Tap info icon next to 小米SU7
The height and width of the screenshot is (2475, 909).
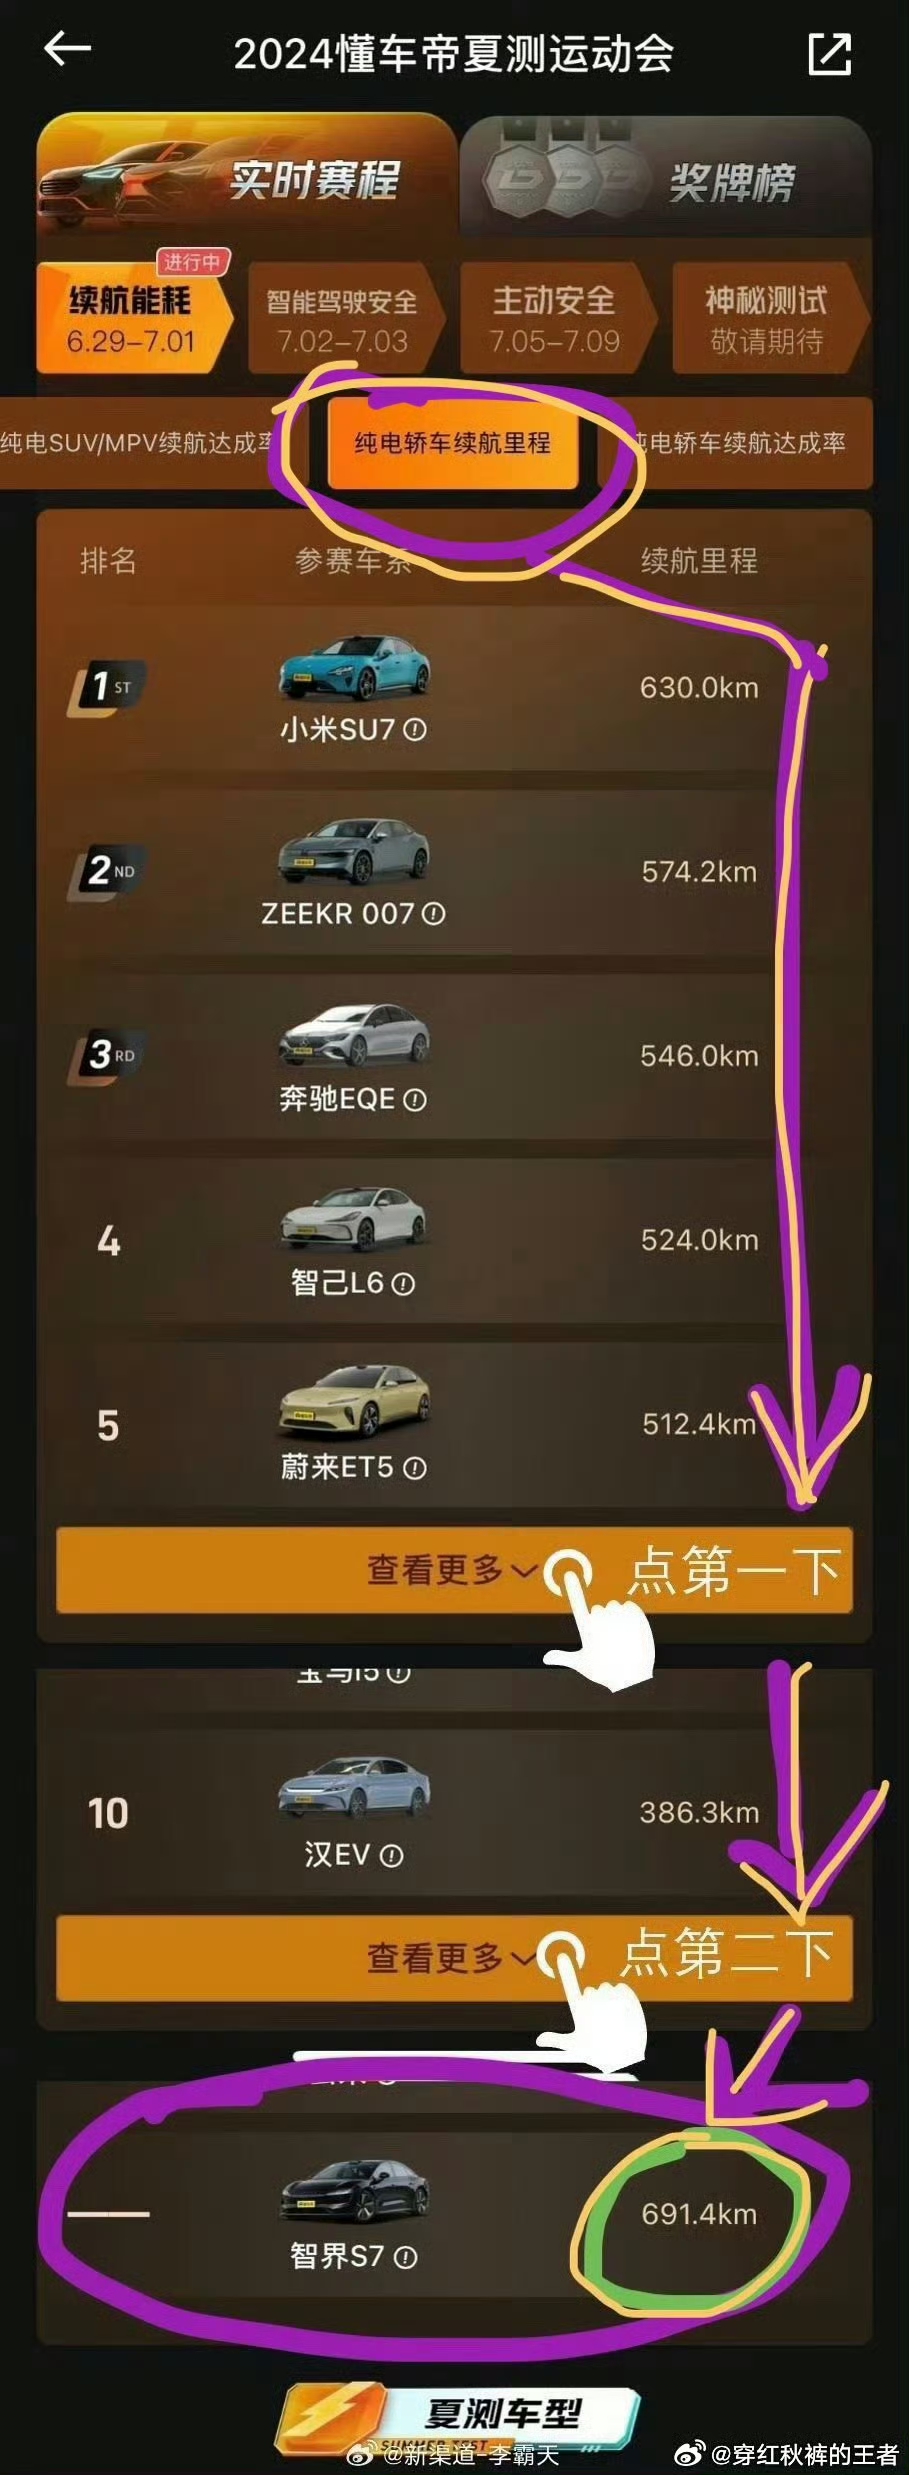tap(415, 730)
